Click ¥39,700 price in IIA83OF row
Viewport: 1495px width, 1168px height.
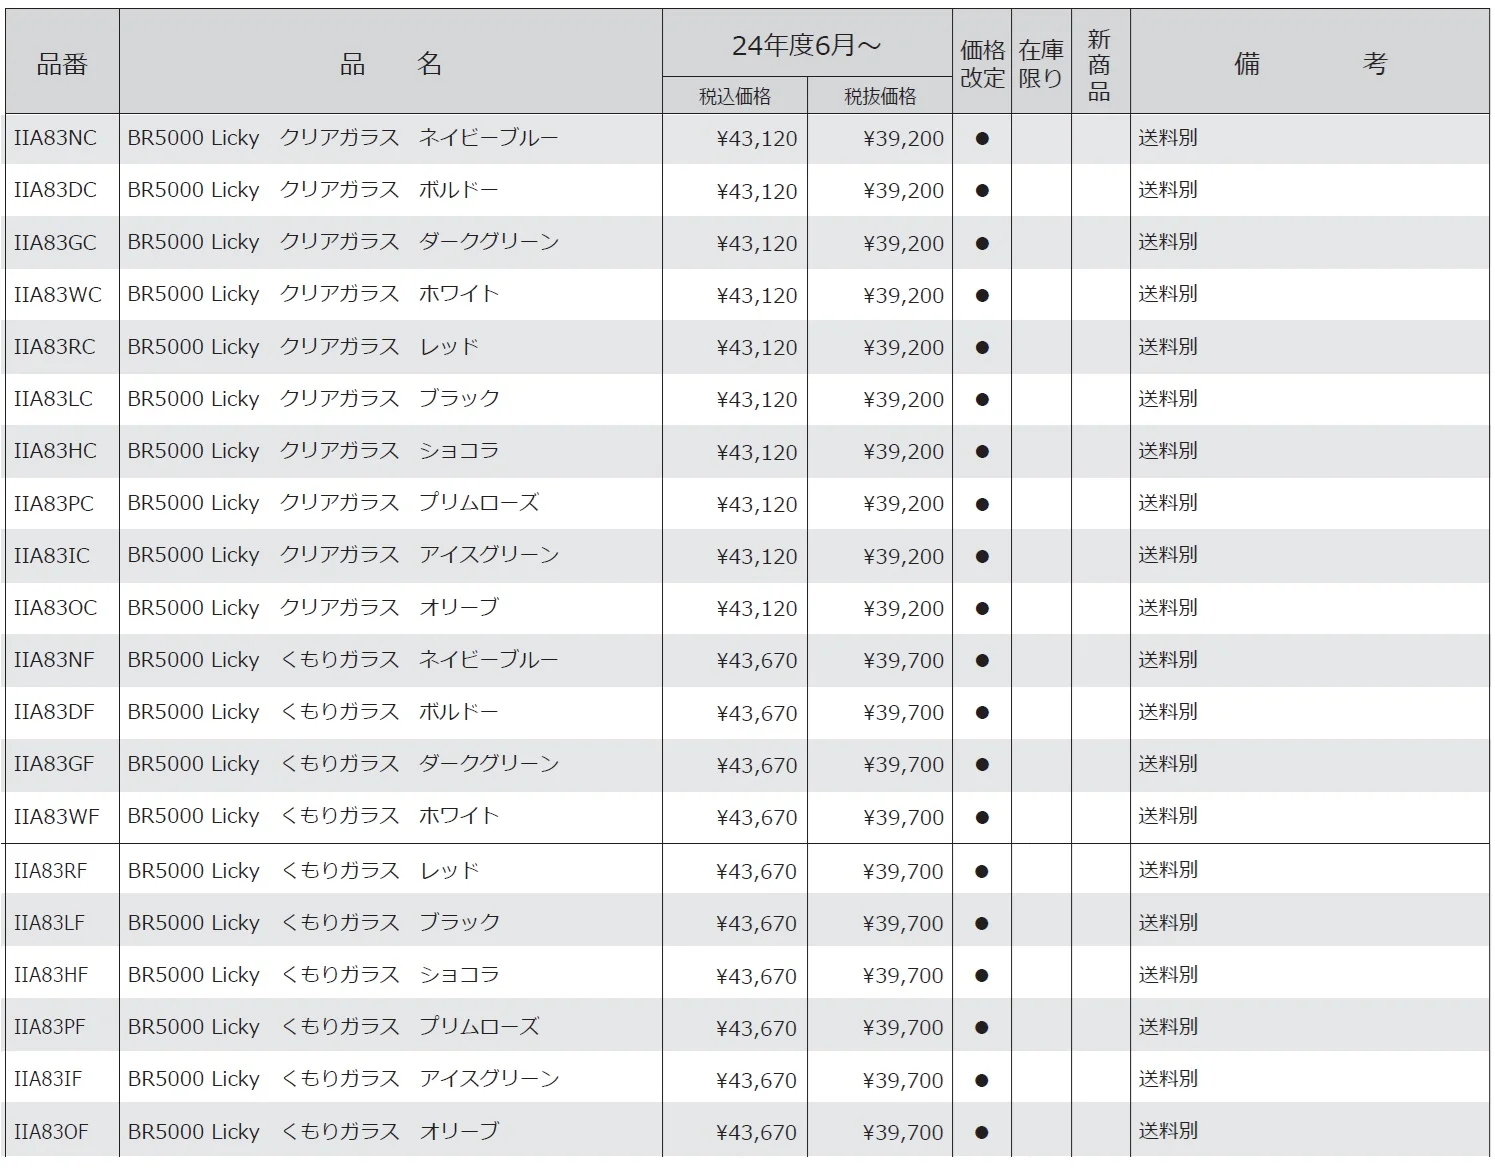click(x=903, y=1133)
